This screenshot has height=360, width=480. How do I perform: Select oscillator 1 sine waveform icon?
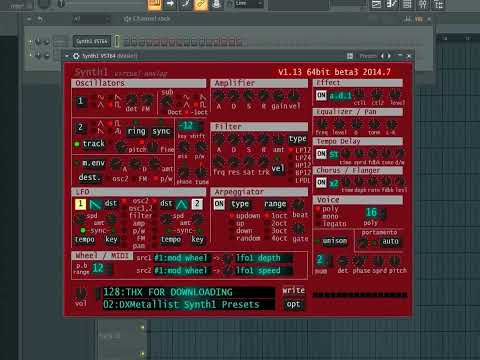pyautogui.click(x=100, y=97)
